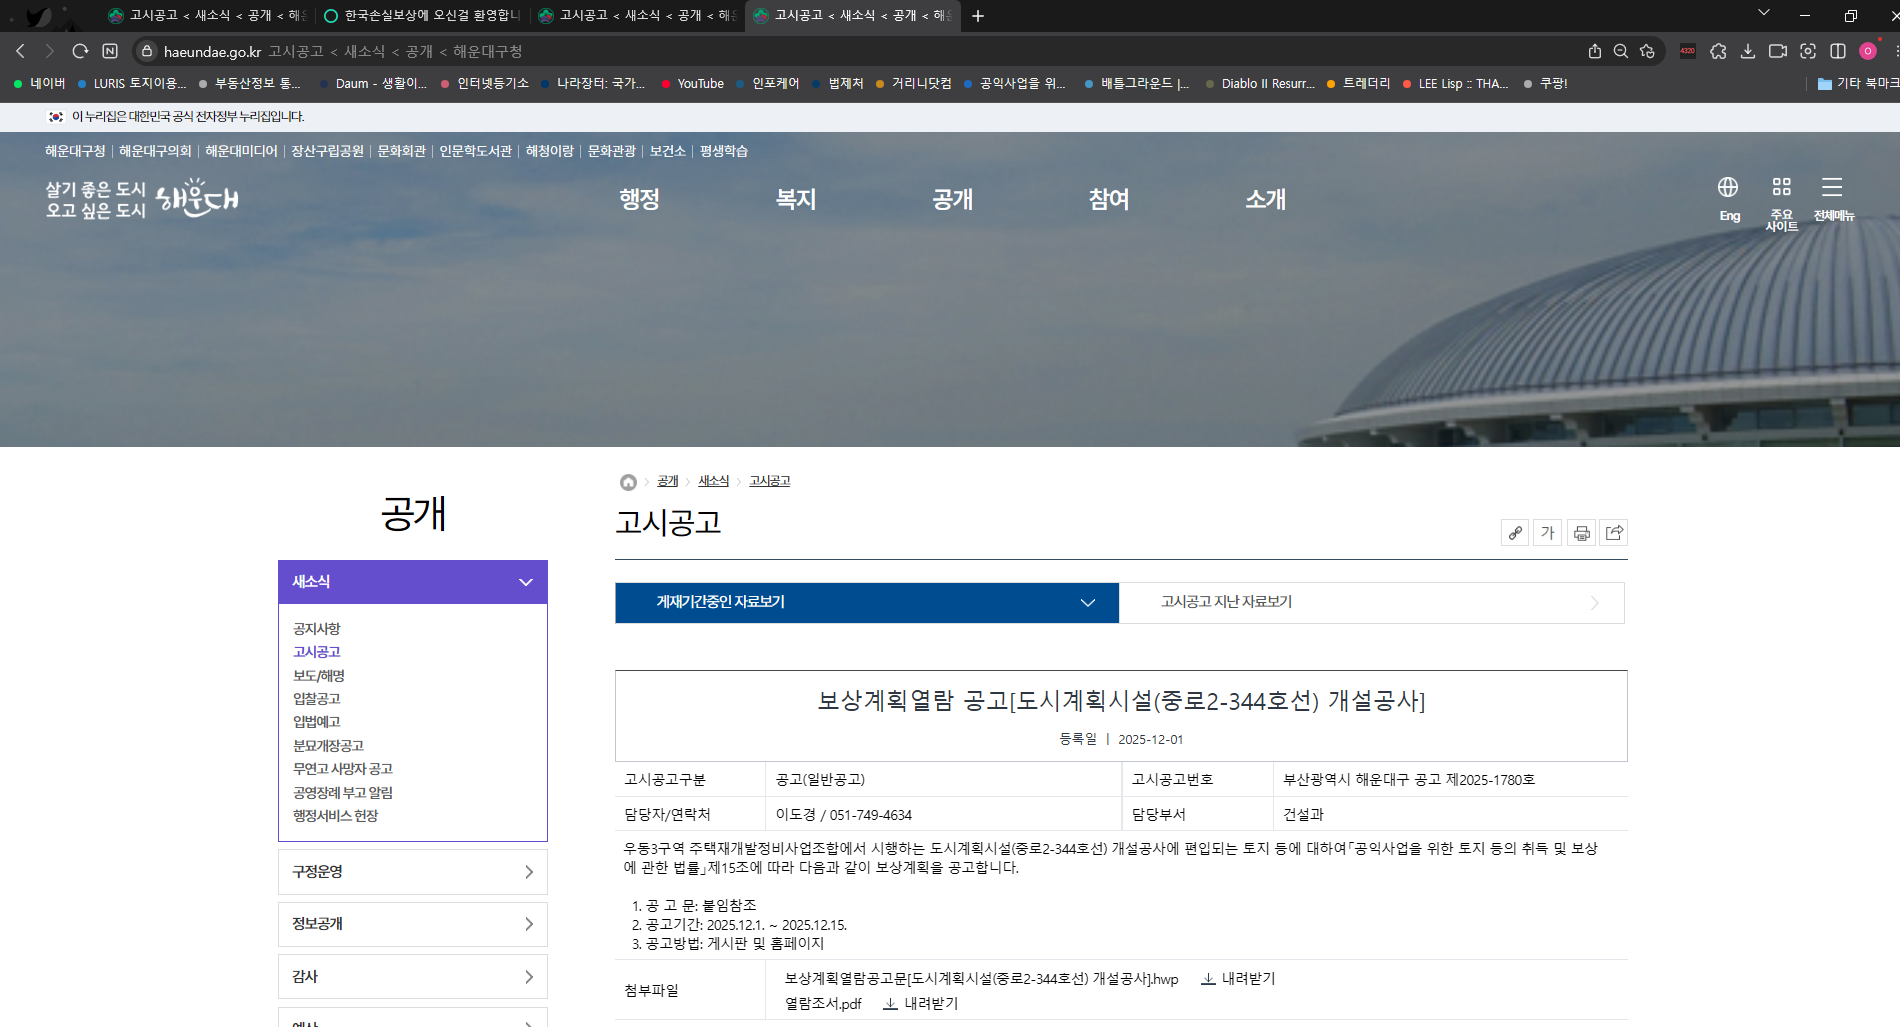Click the print page icon
This screenshot has width=1900, height=1027.
[x=1581, y=533]
